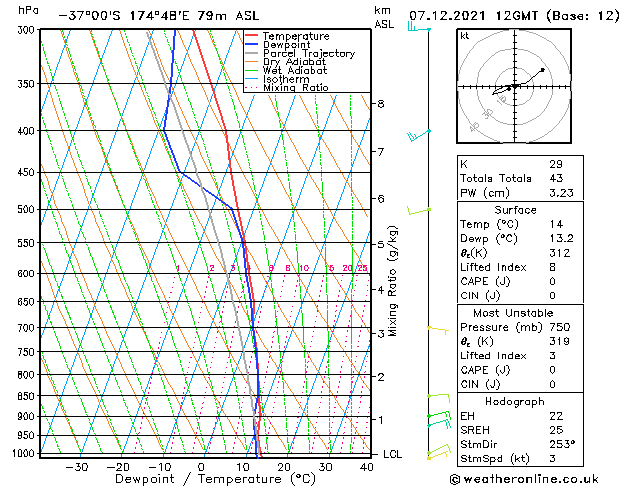Click the '-30' temperature axis label
This screenshot has width=629, height=486.
tap(77, 467)
